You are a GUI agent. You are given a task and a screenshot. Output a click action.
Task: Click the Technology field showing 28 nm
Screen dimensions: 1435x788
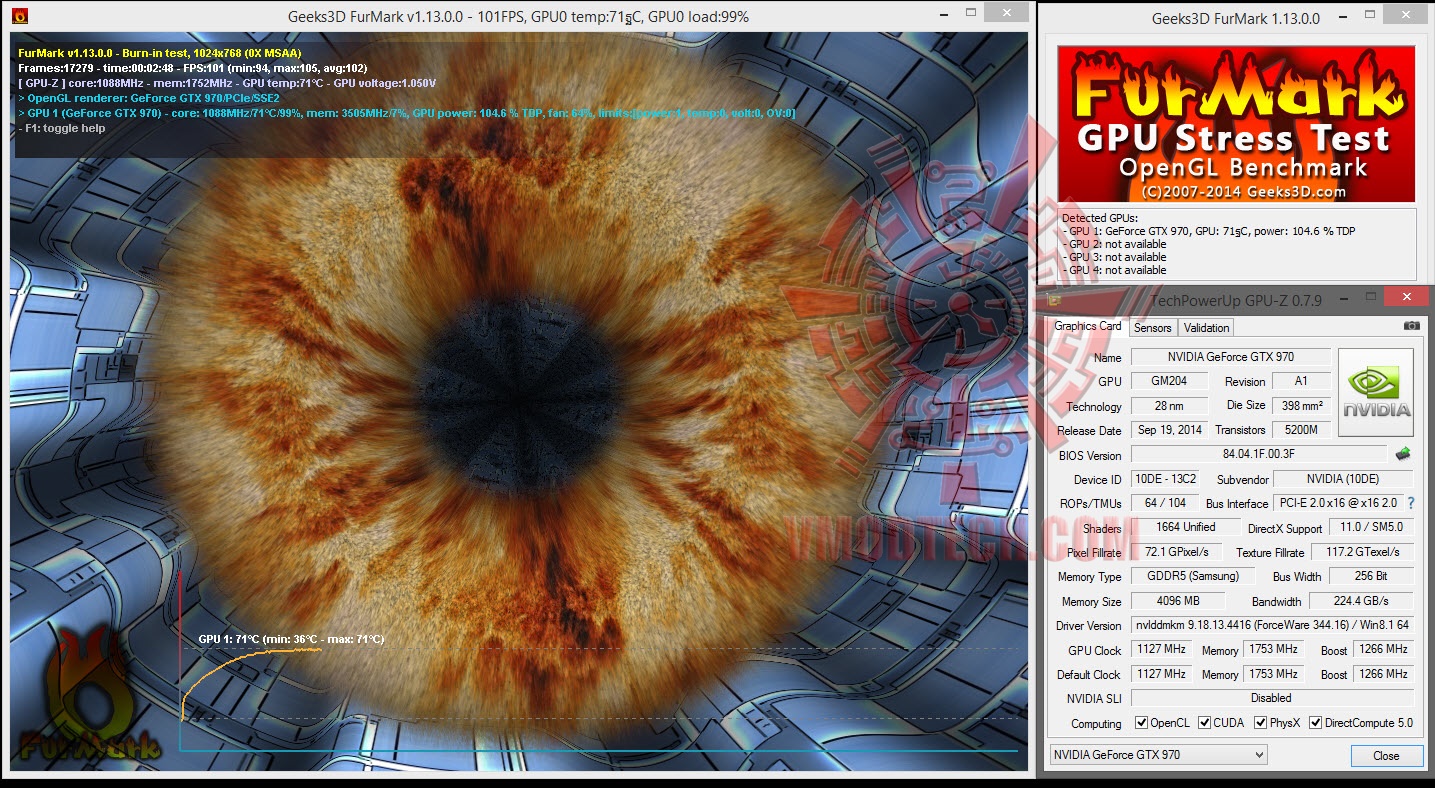(x=1168, y=406)
